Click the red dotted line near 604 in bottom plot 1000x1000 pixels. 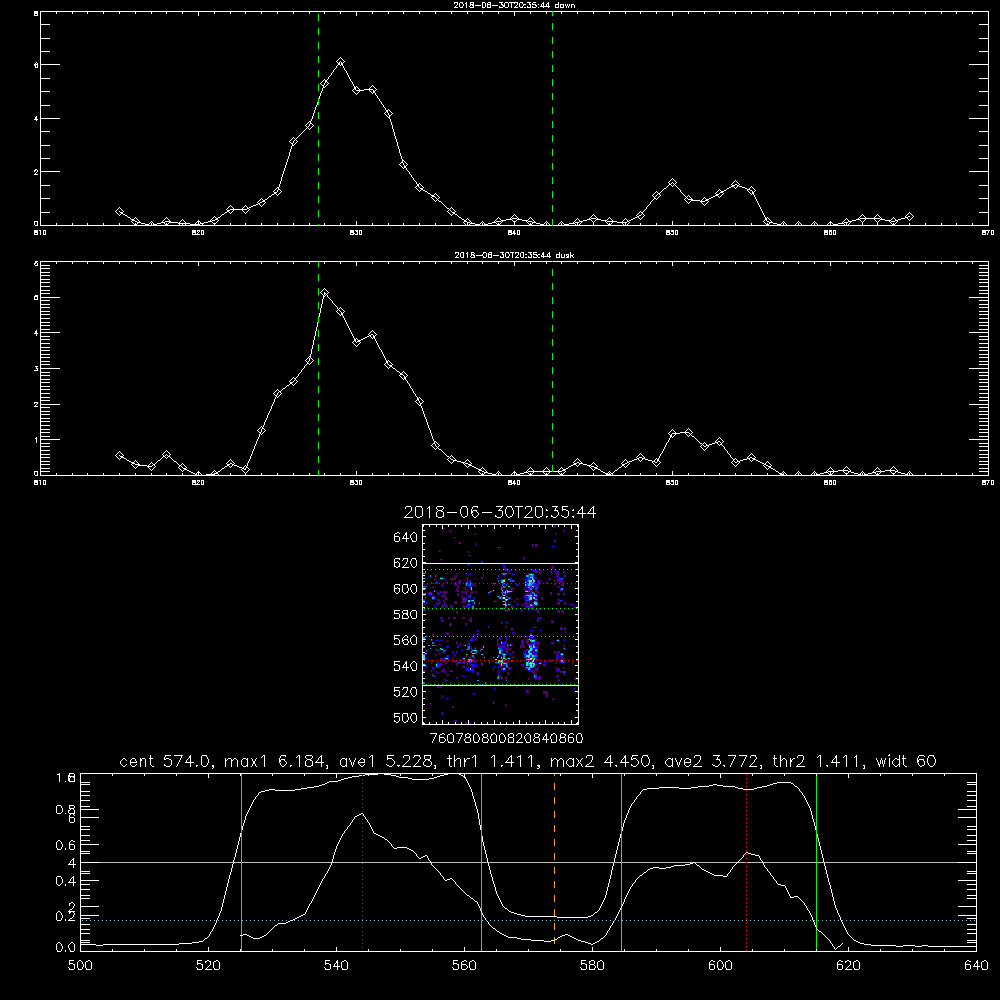pyautogui.click(x=746, y=862)
